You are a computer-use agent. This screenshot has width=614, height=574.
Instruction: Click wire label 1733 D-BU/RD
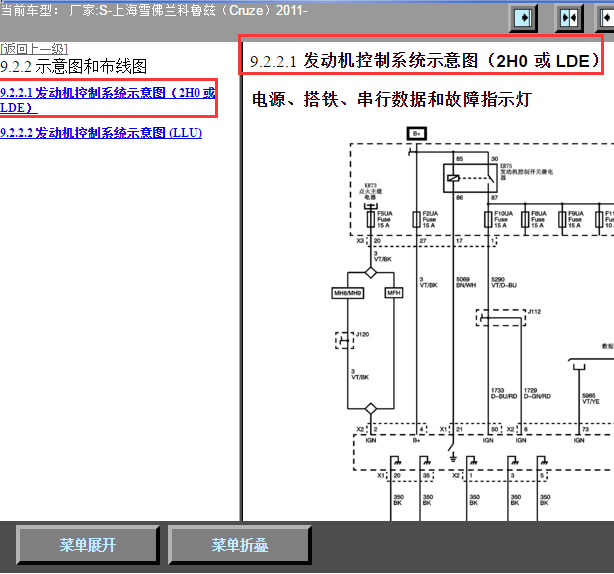(504, 393)
